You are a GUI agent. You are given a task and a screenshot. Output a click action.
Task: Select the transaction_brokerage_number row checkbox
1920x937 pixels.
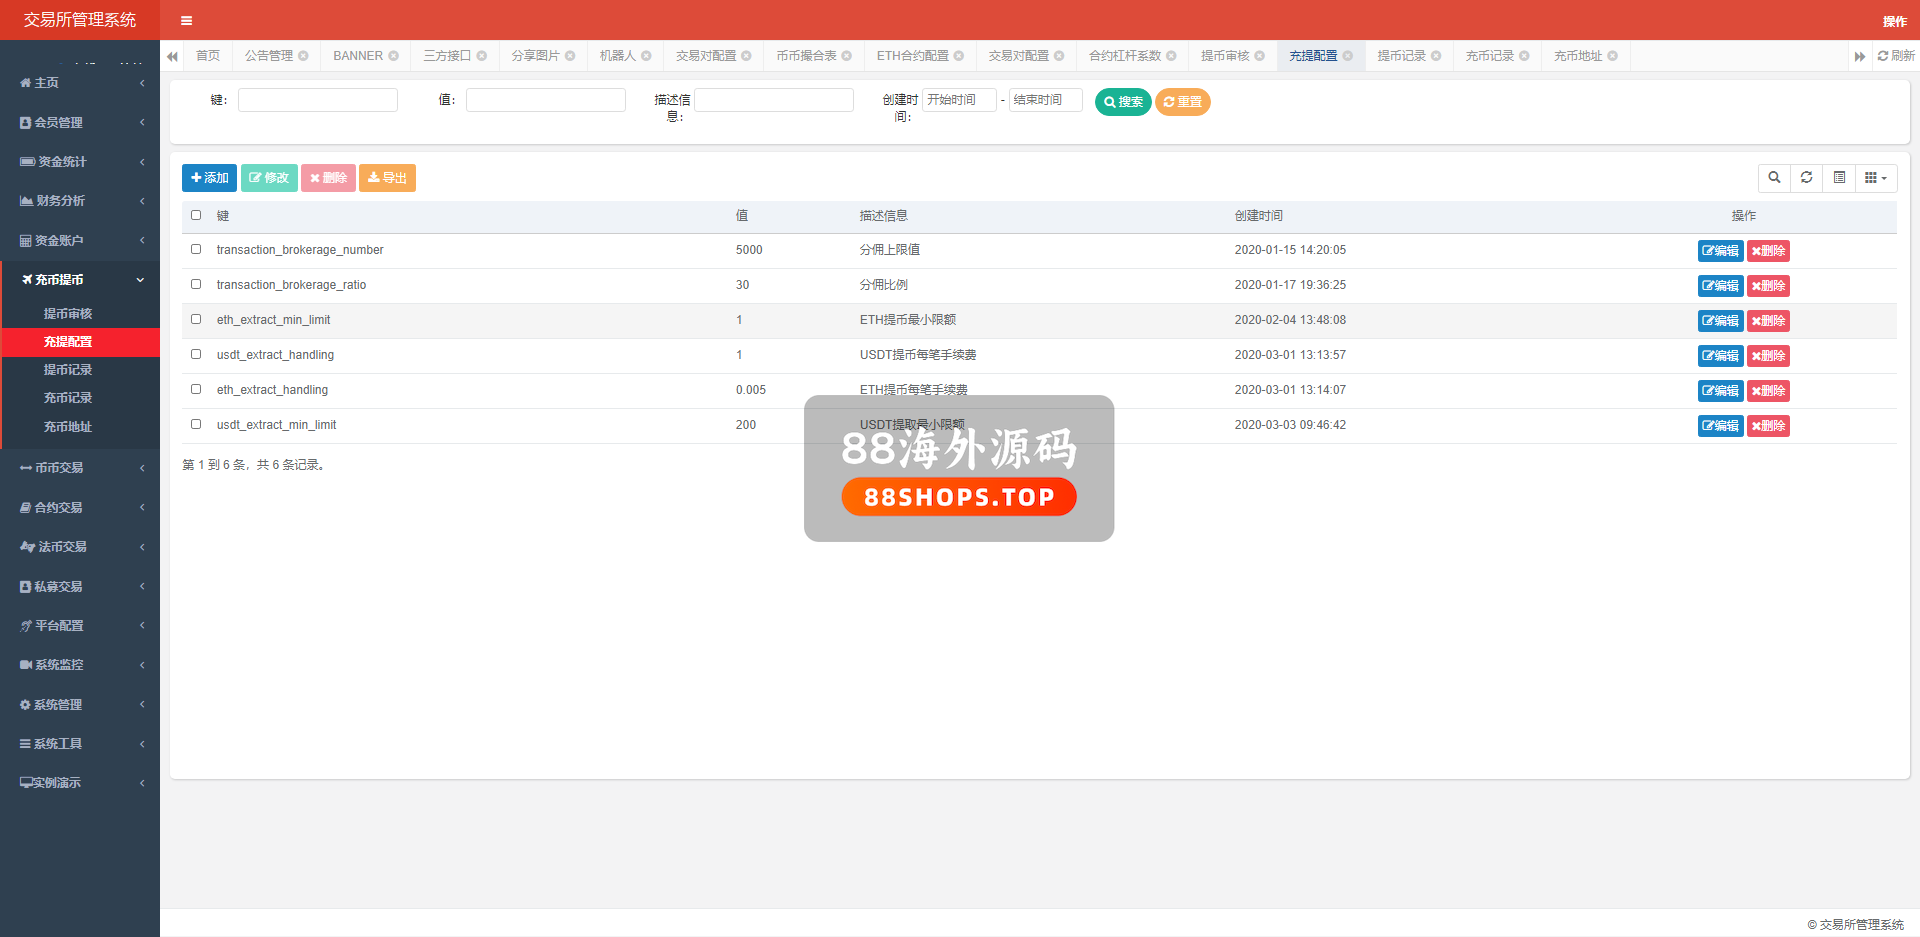pyautogui.click(x=196, y=249)
